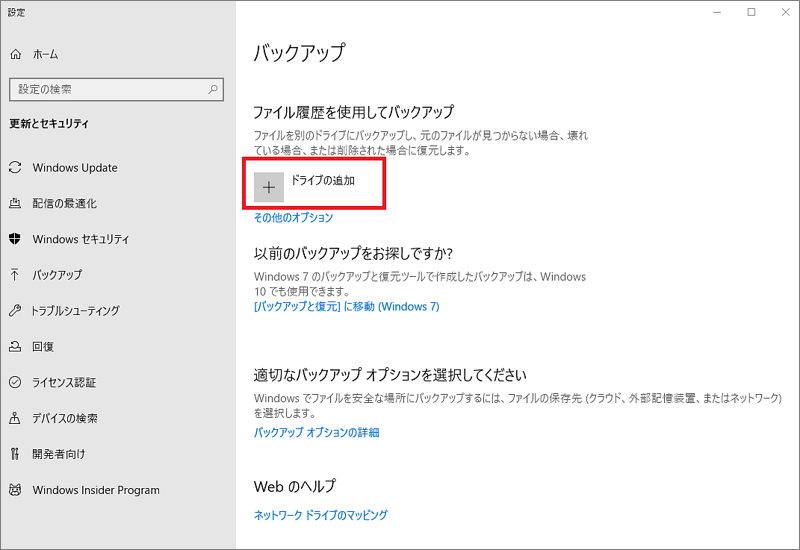Open その他のオプション link
800x550 pixels.
click(293, 217)
